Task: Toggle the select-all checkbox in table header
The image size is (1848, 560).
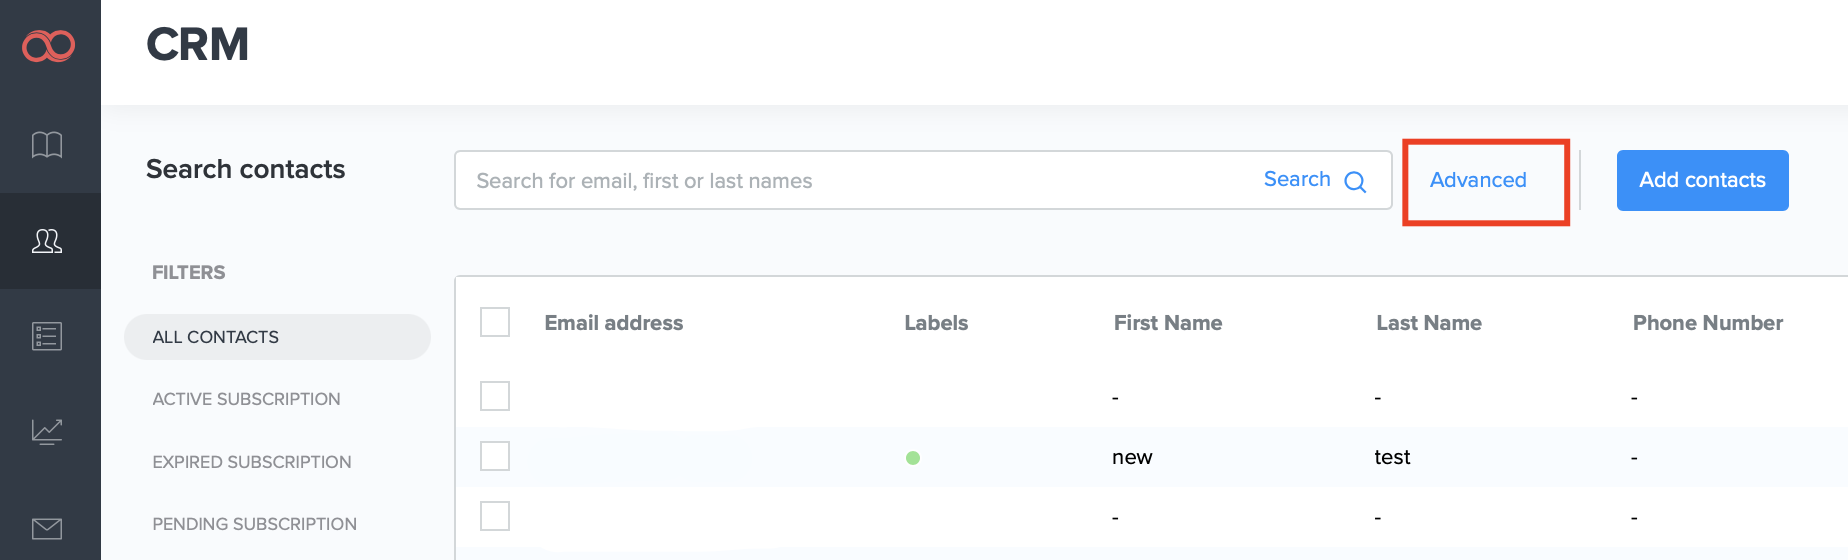Action: [495, 322]
